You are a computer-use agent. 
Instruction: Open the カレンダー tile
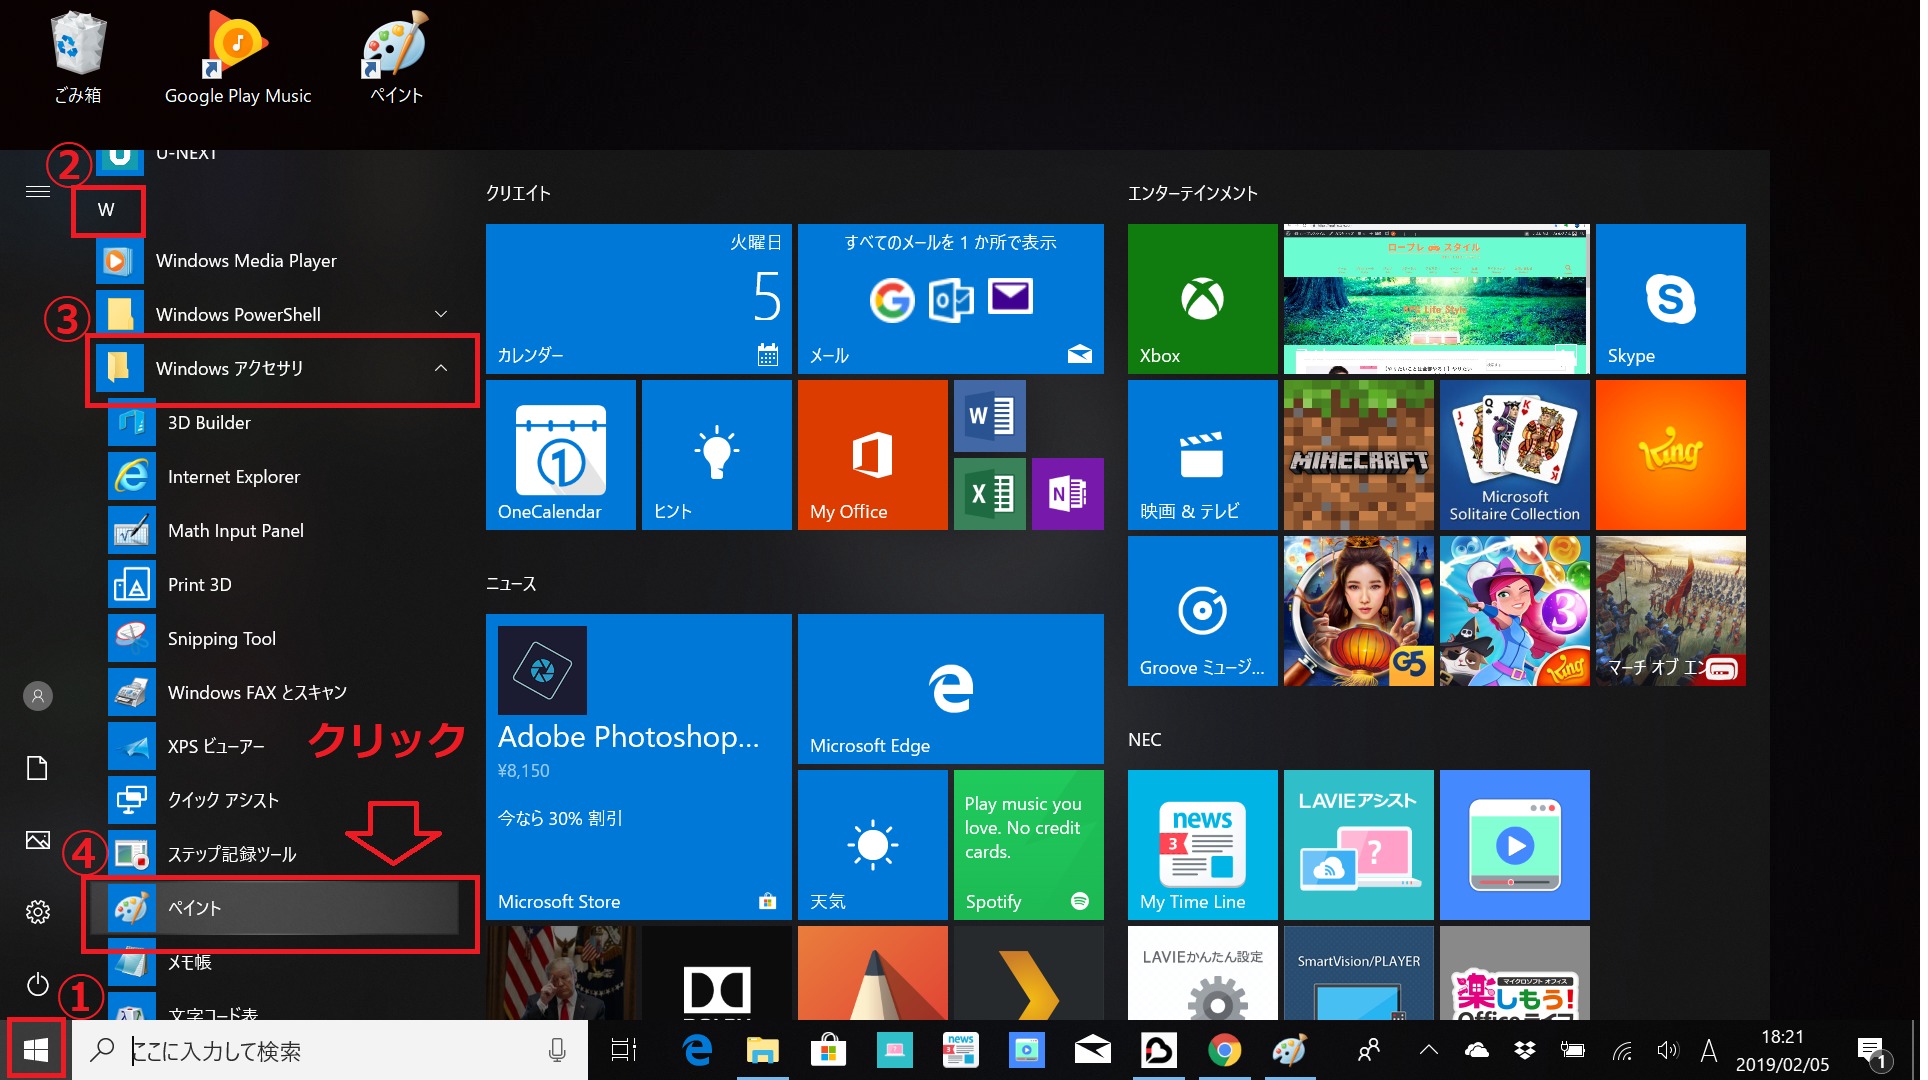click(639, 299)
